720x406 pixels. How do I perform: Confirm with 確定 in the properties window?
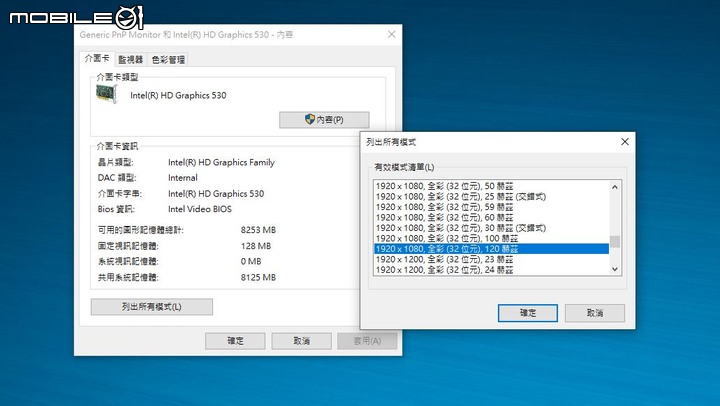(235, 341)
